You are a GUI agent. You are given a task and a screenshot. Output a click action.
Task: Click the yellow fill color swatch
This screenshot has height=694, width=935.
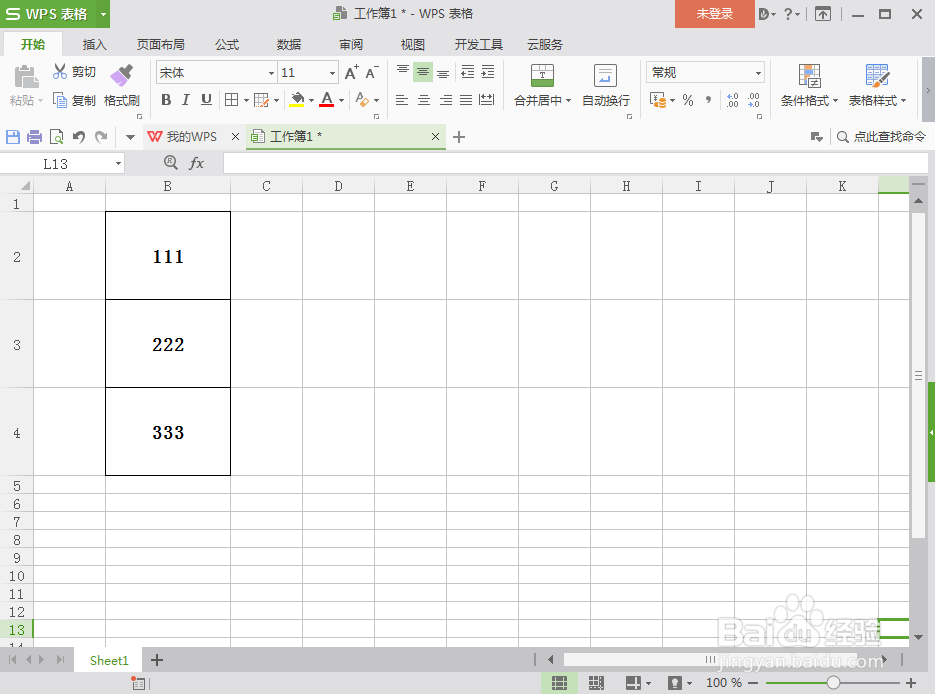(x=297, y=100)
